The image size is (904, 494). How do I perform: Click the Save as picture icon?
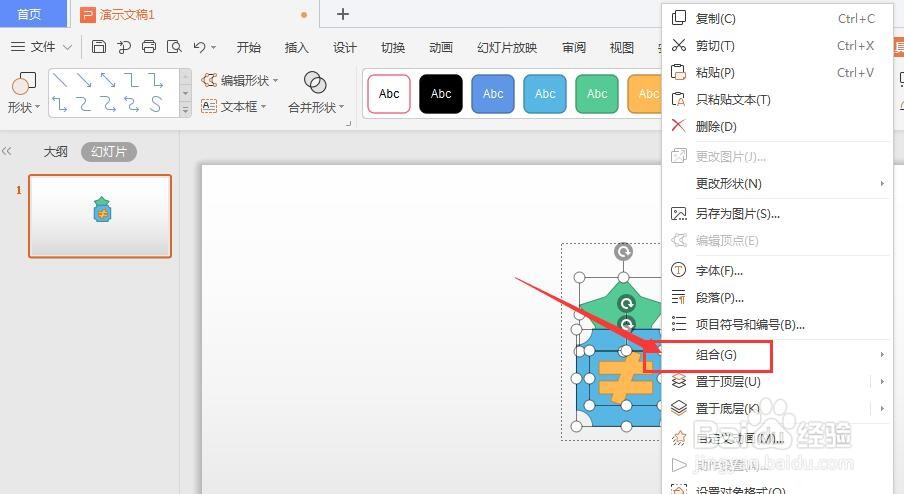point(679,214)
